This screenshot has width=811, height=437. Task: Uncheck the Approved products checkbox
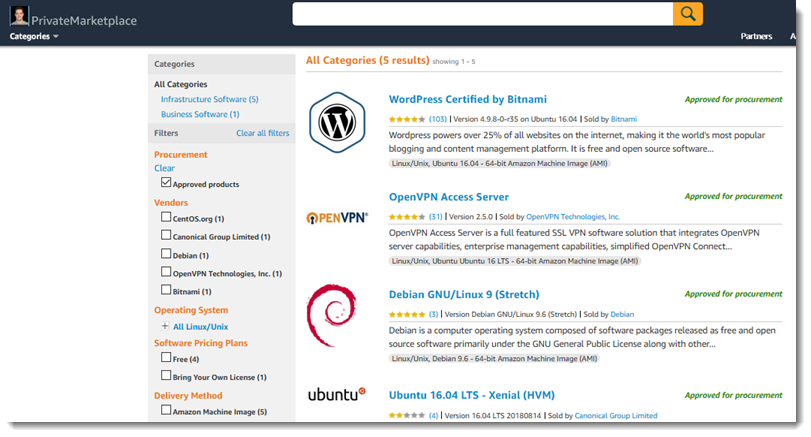click(x=166, y=182)
